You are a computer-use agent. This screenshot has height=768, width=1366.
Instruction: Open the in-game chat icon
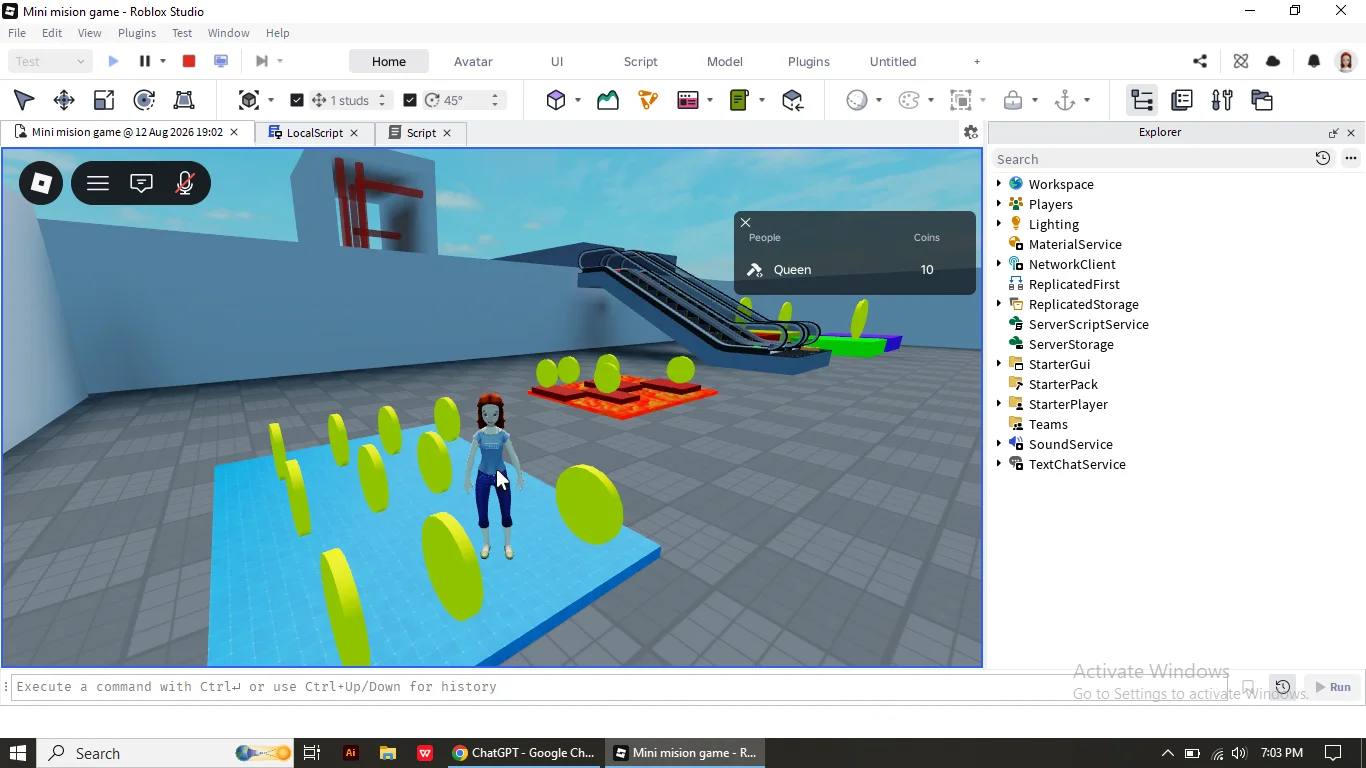click(142, 183)
